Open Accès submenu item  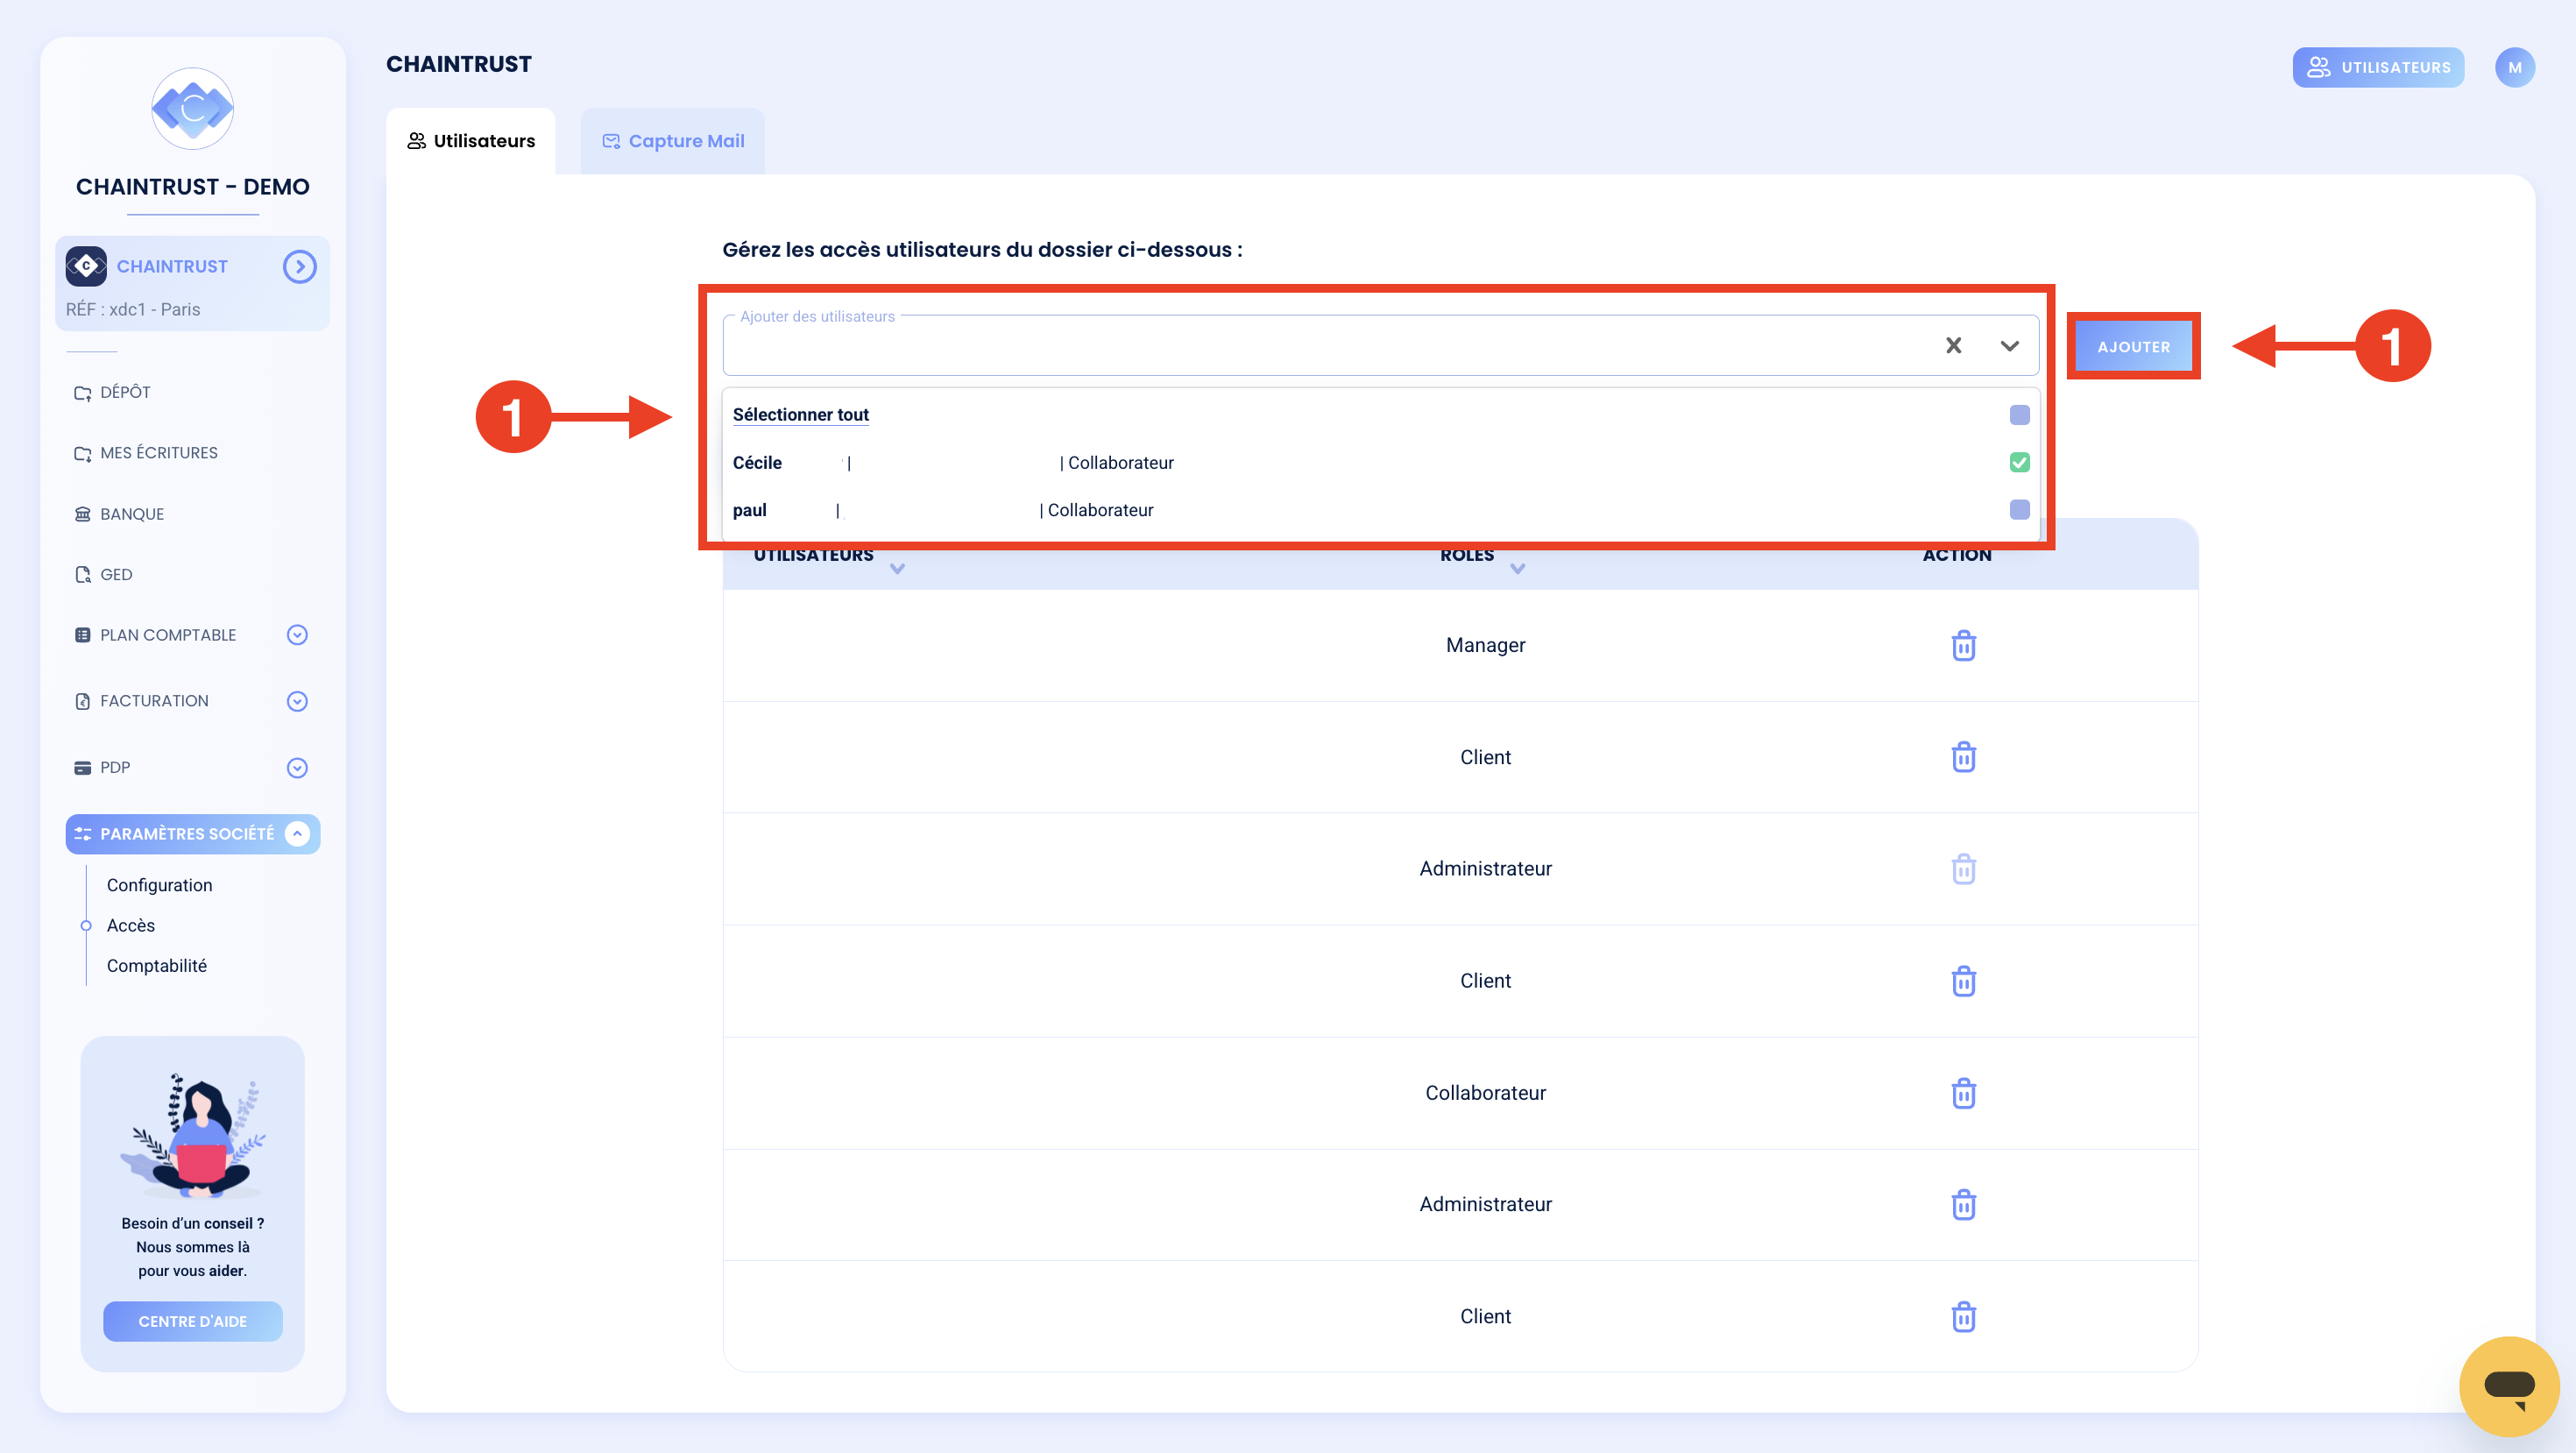[131, 925]
